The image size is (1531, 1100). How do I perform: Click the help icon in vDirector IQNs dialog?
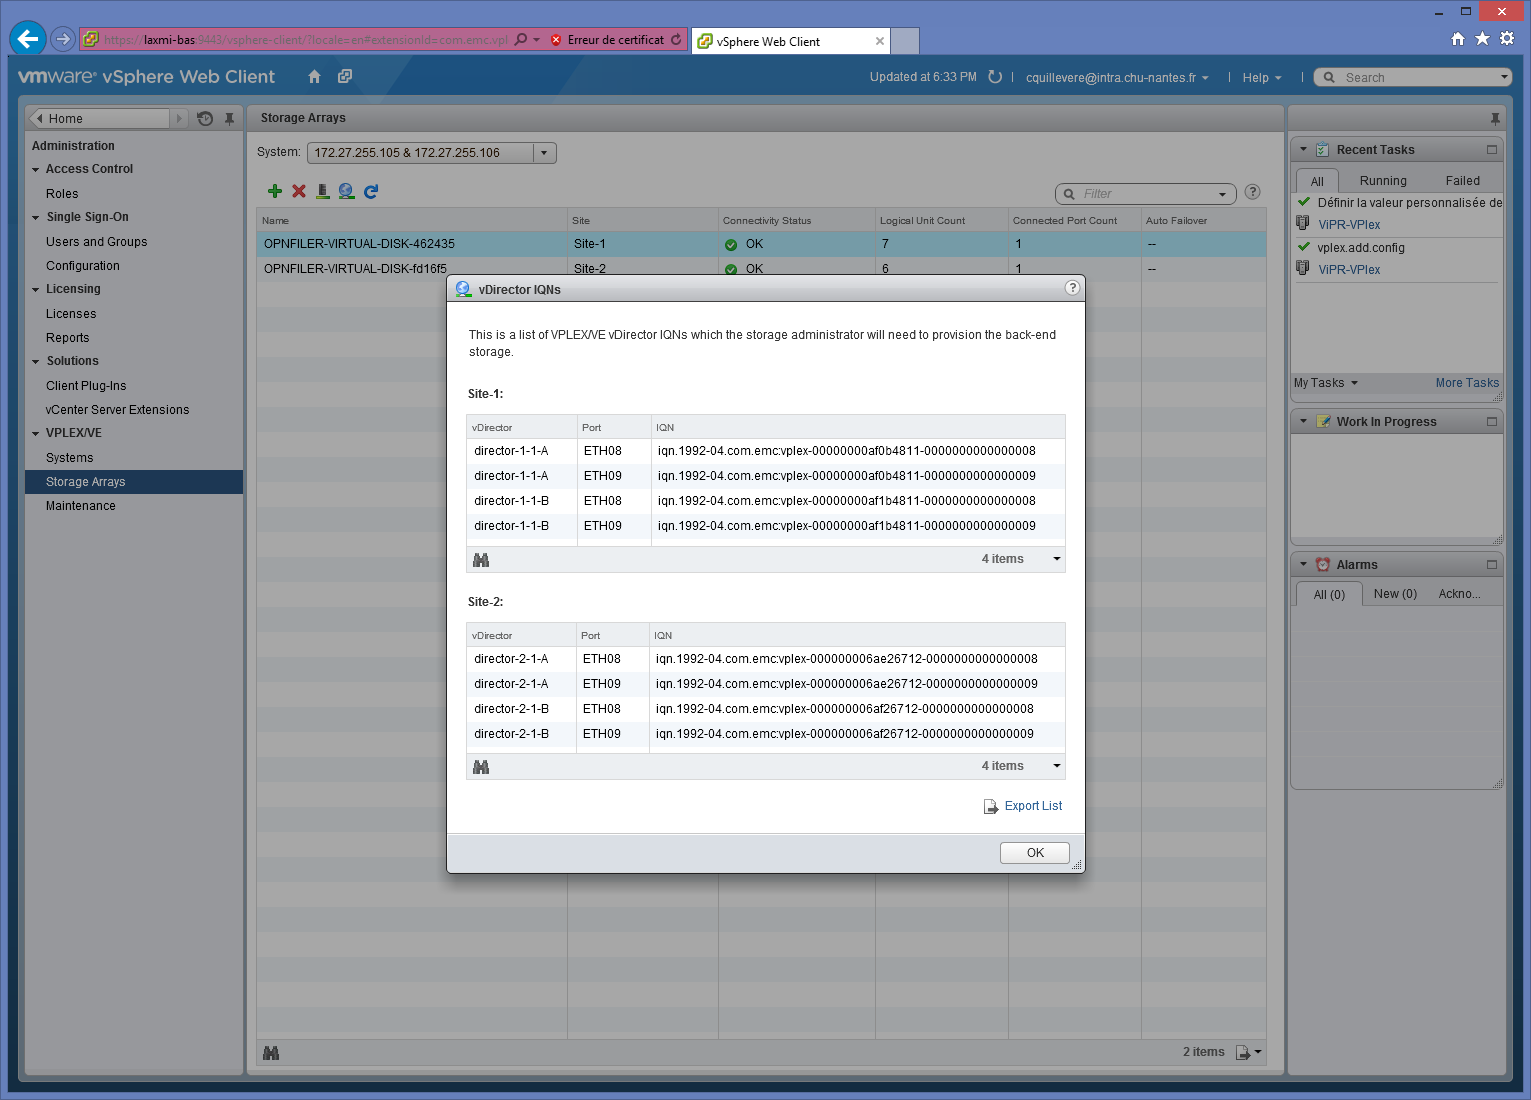tap(1072, 288)
